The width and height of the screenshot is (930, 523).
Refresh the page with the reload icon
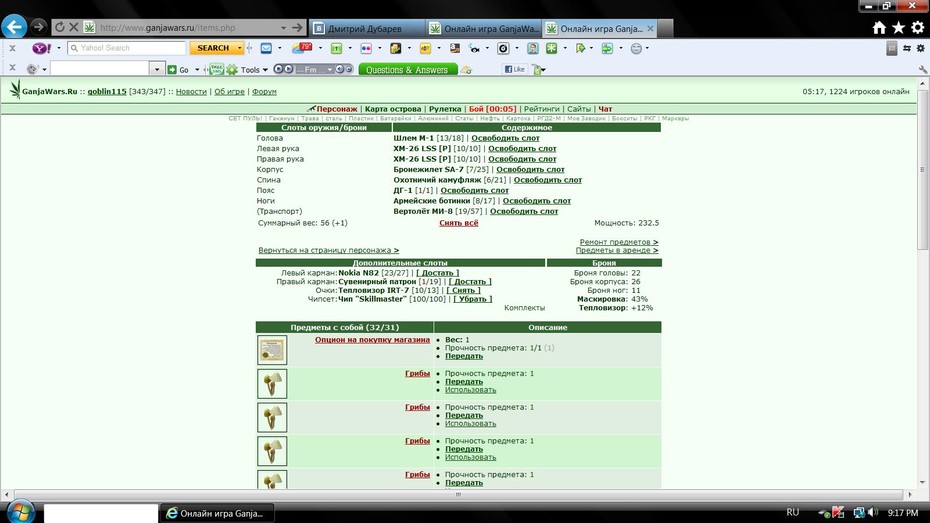pyautogui.click(x=59, y=27)
